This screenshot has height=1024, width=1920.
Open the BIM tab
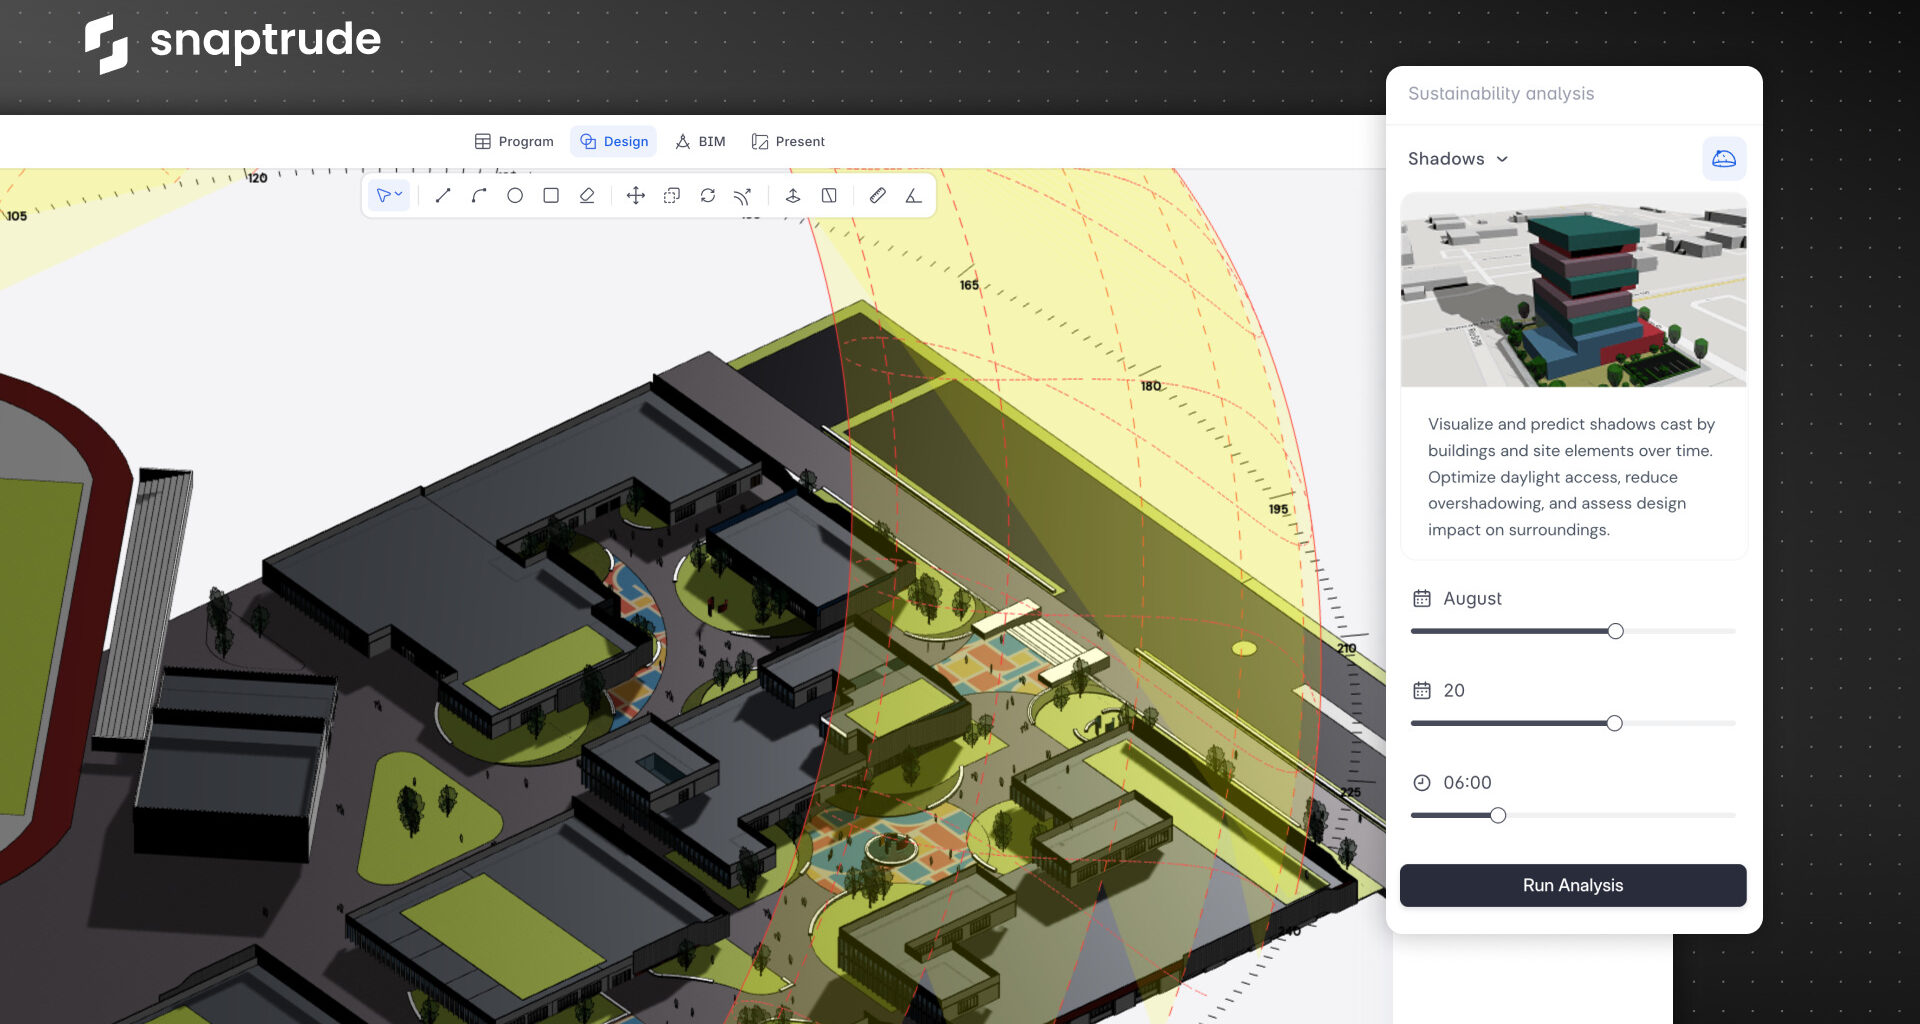coord(700,142)
